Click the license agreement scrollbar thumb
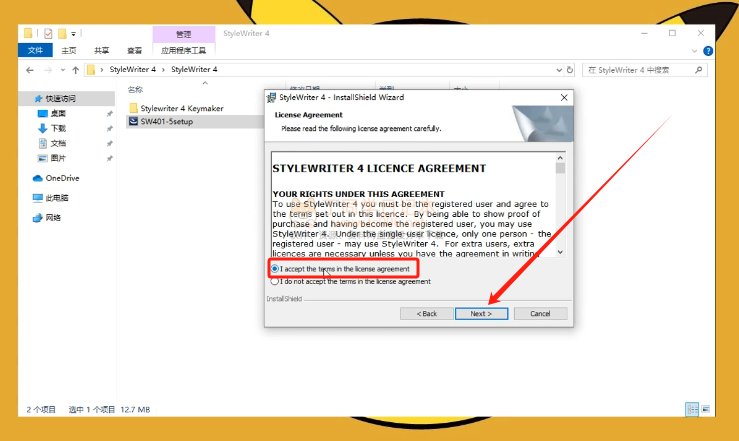The width and height of the screenshot is (739, 441). point(560,168)
